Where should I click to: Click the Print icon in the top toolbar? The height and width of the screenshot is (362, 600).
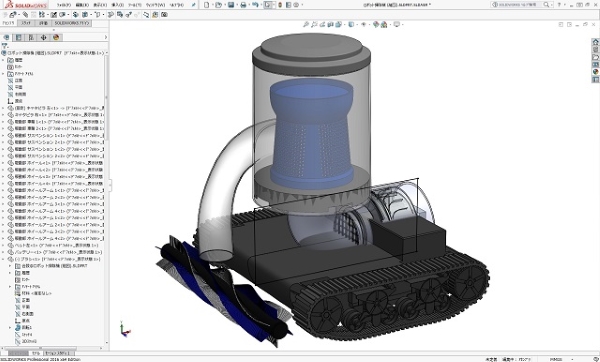coord(243,5)
